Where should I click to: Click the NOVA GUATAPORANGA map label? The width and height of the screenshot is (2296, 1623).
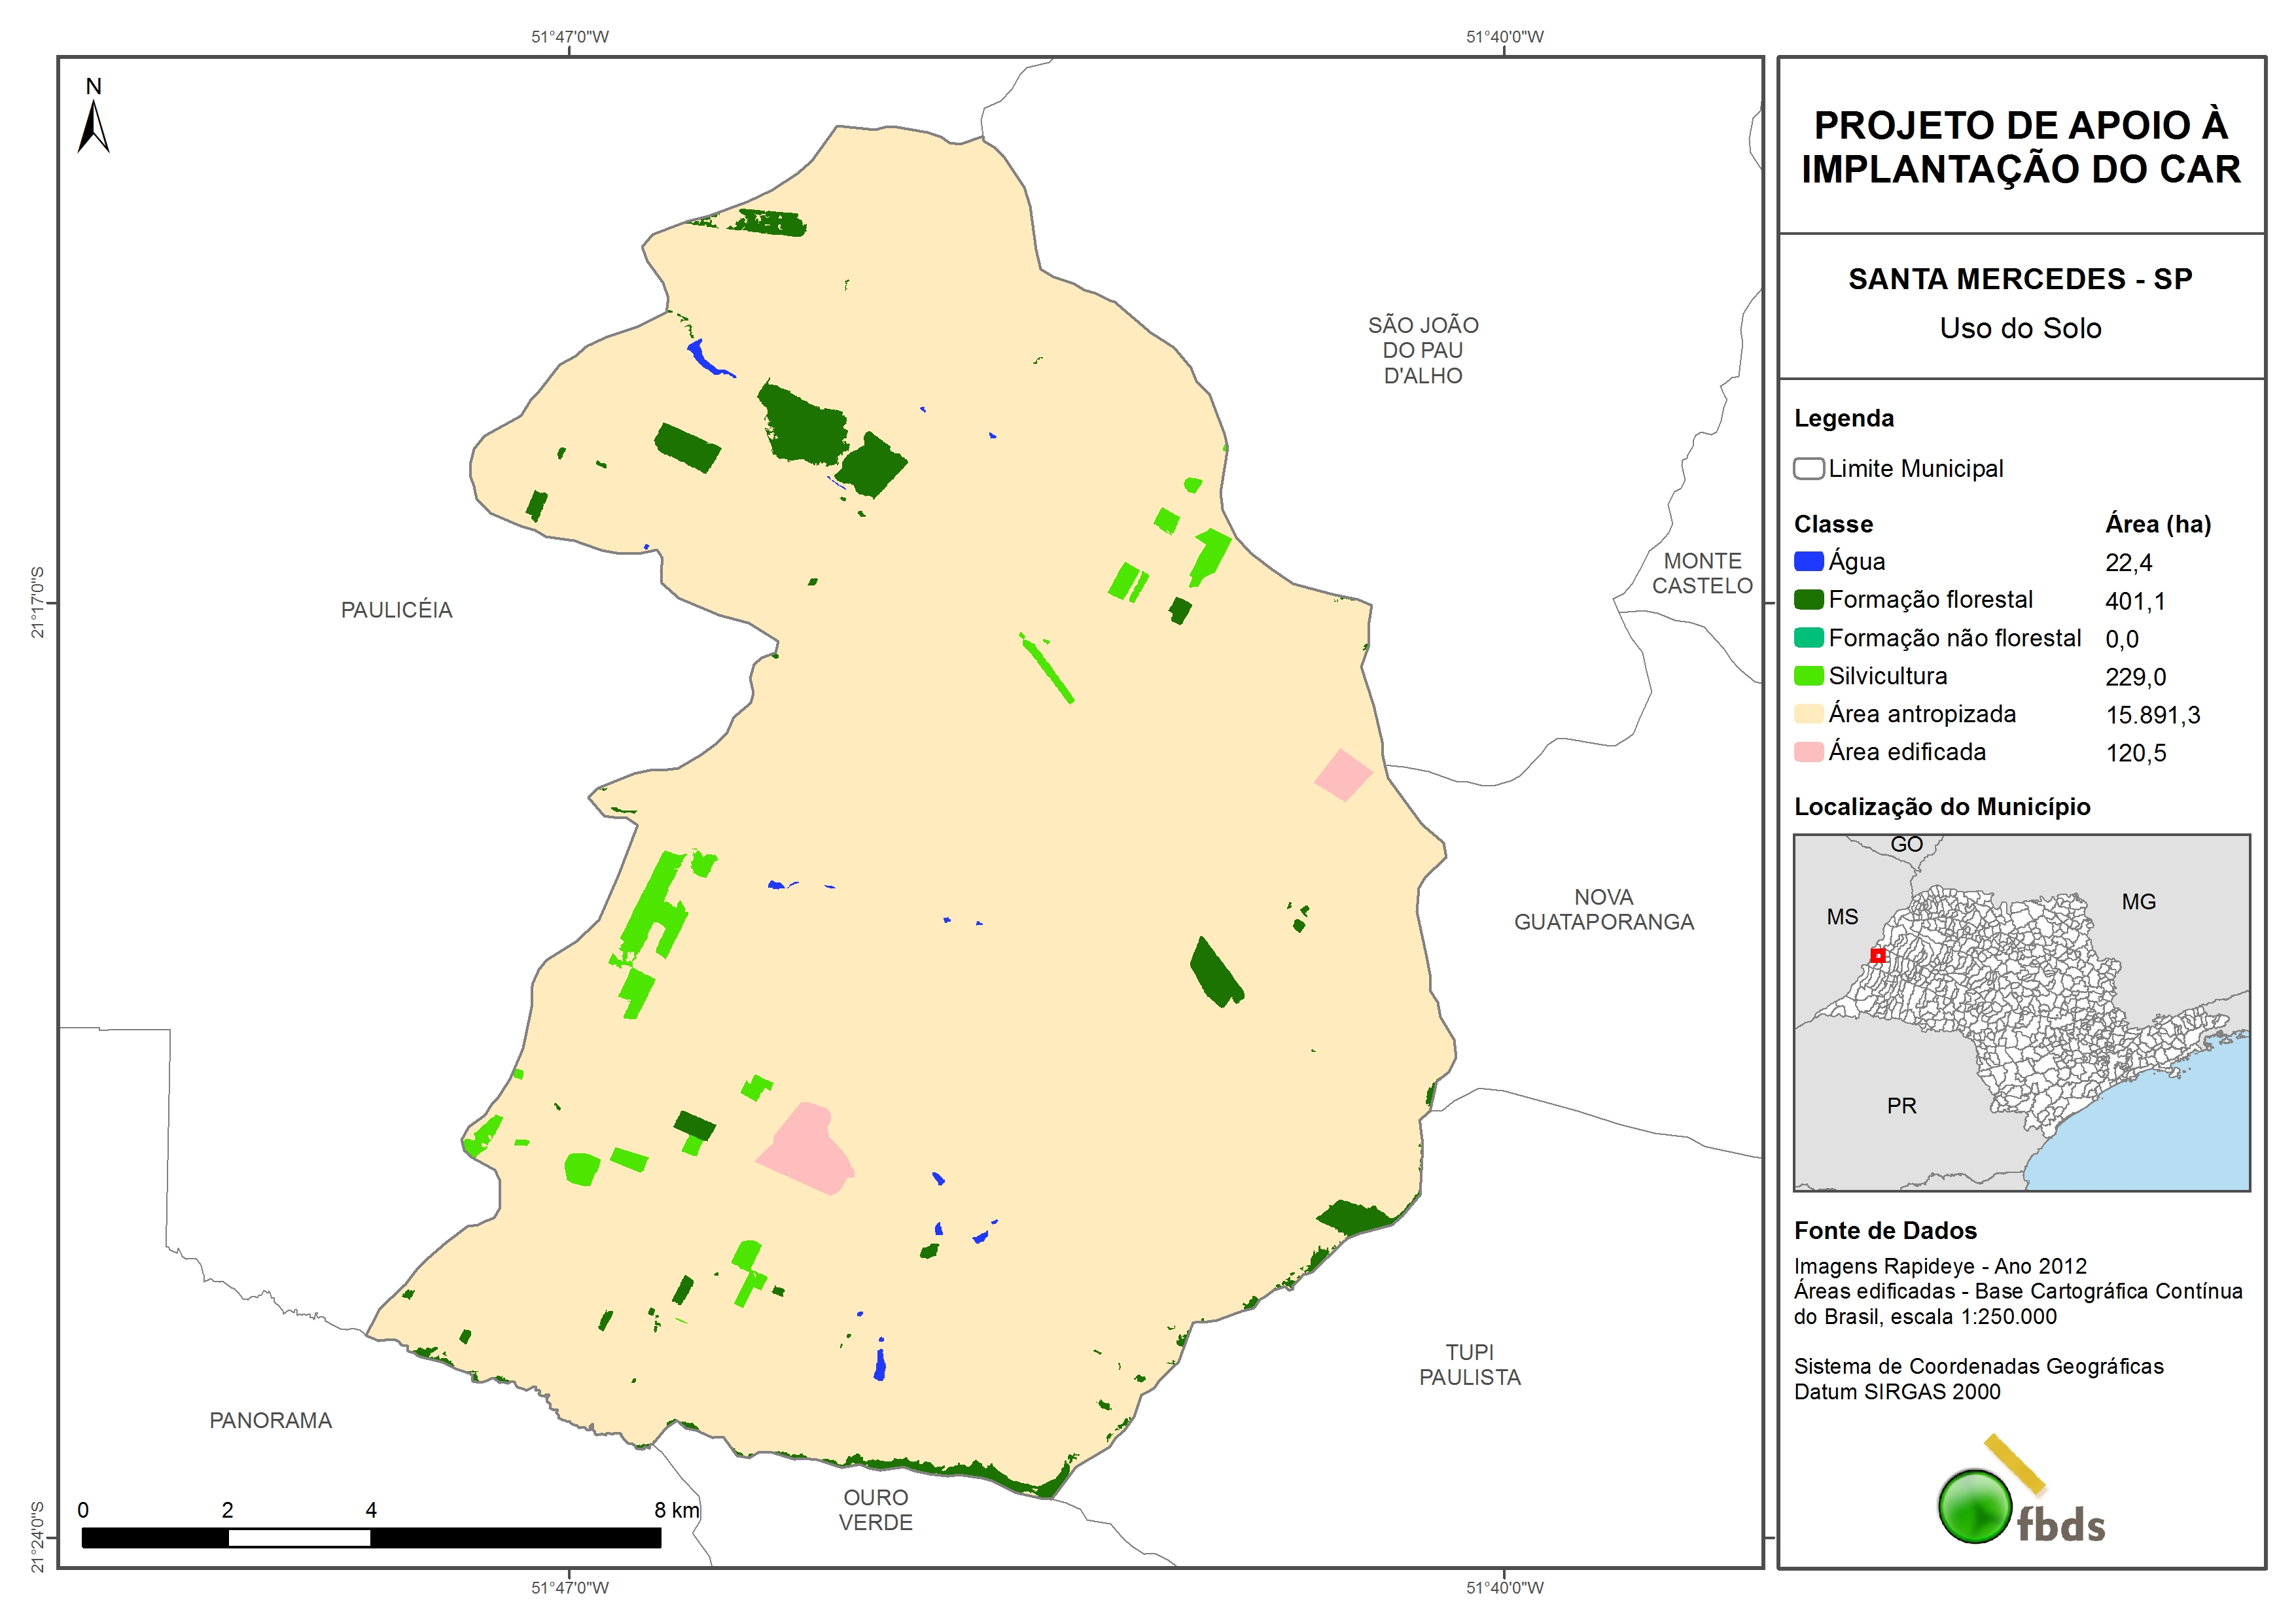pos(1603,910)
